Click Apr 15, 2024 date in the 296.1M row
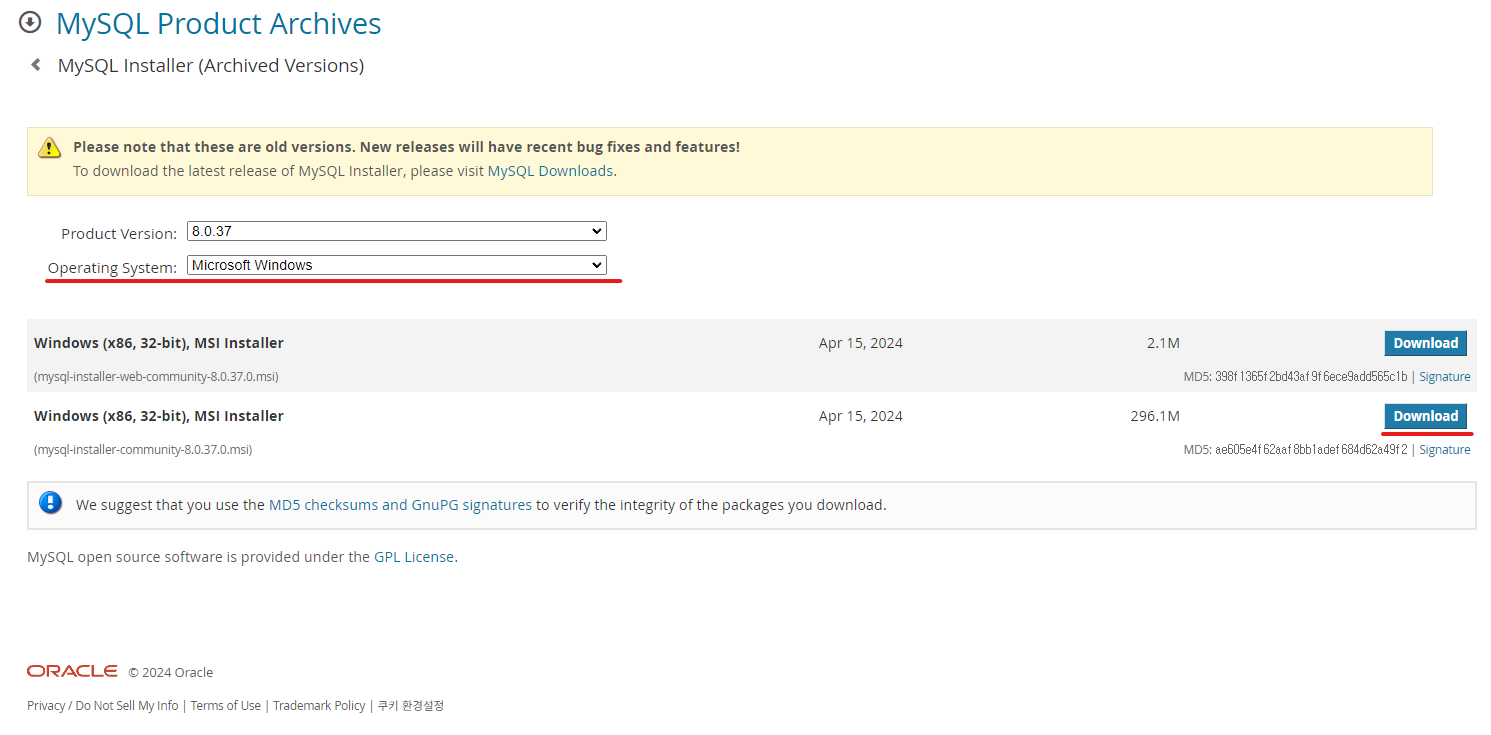This screenshot has width=1491, height=735. point(861,416)
